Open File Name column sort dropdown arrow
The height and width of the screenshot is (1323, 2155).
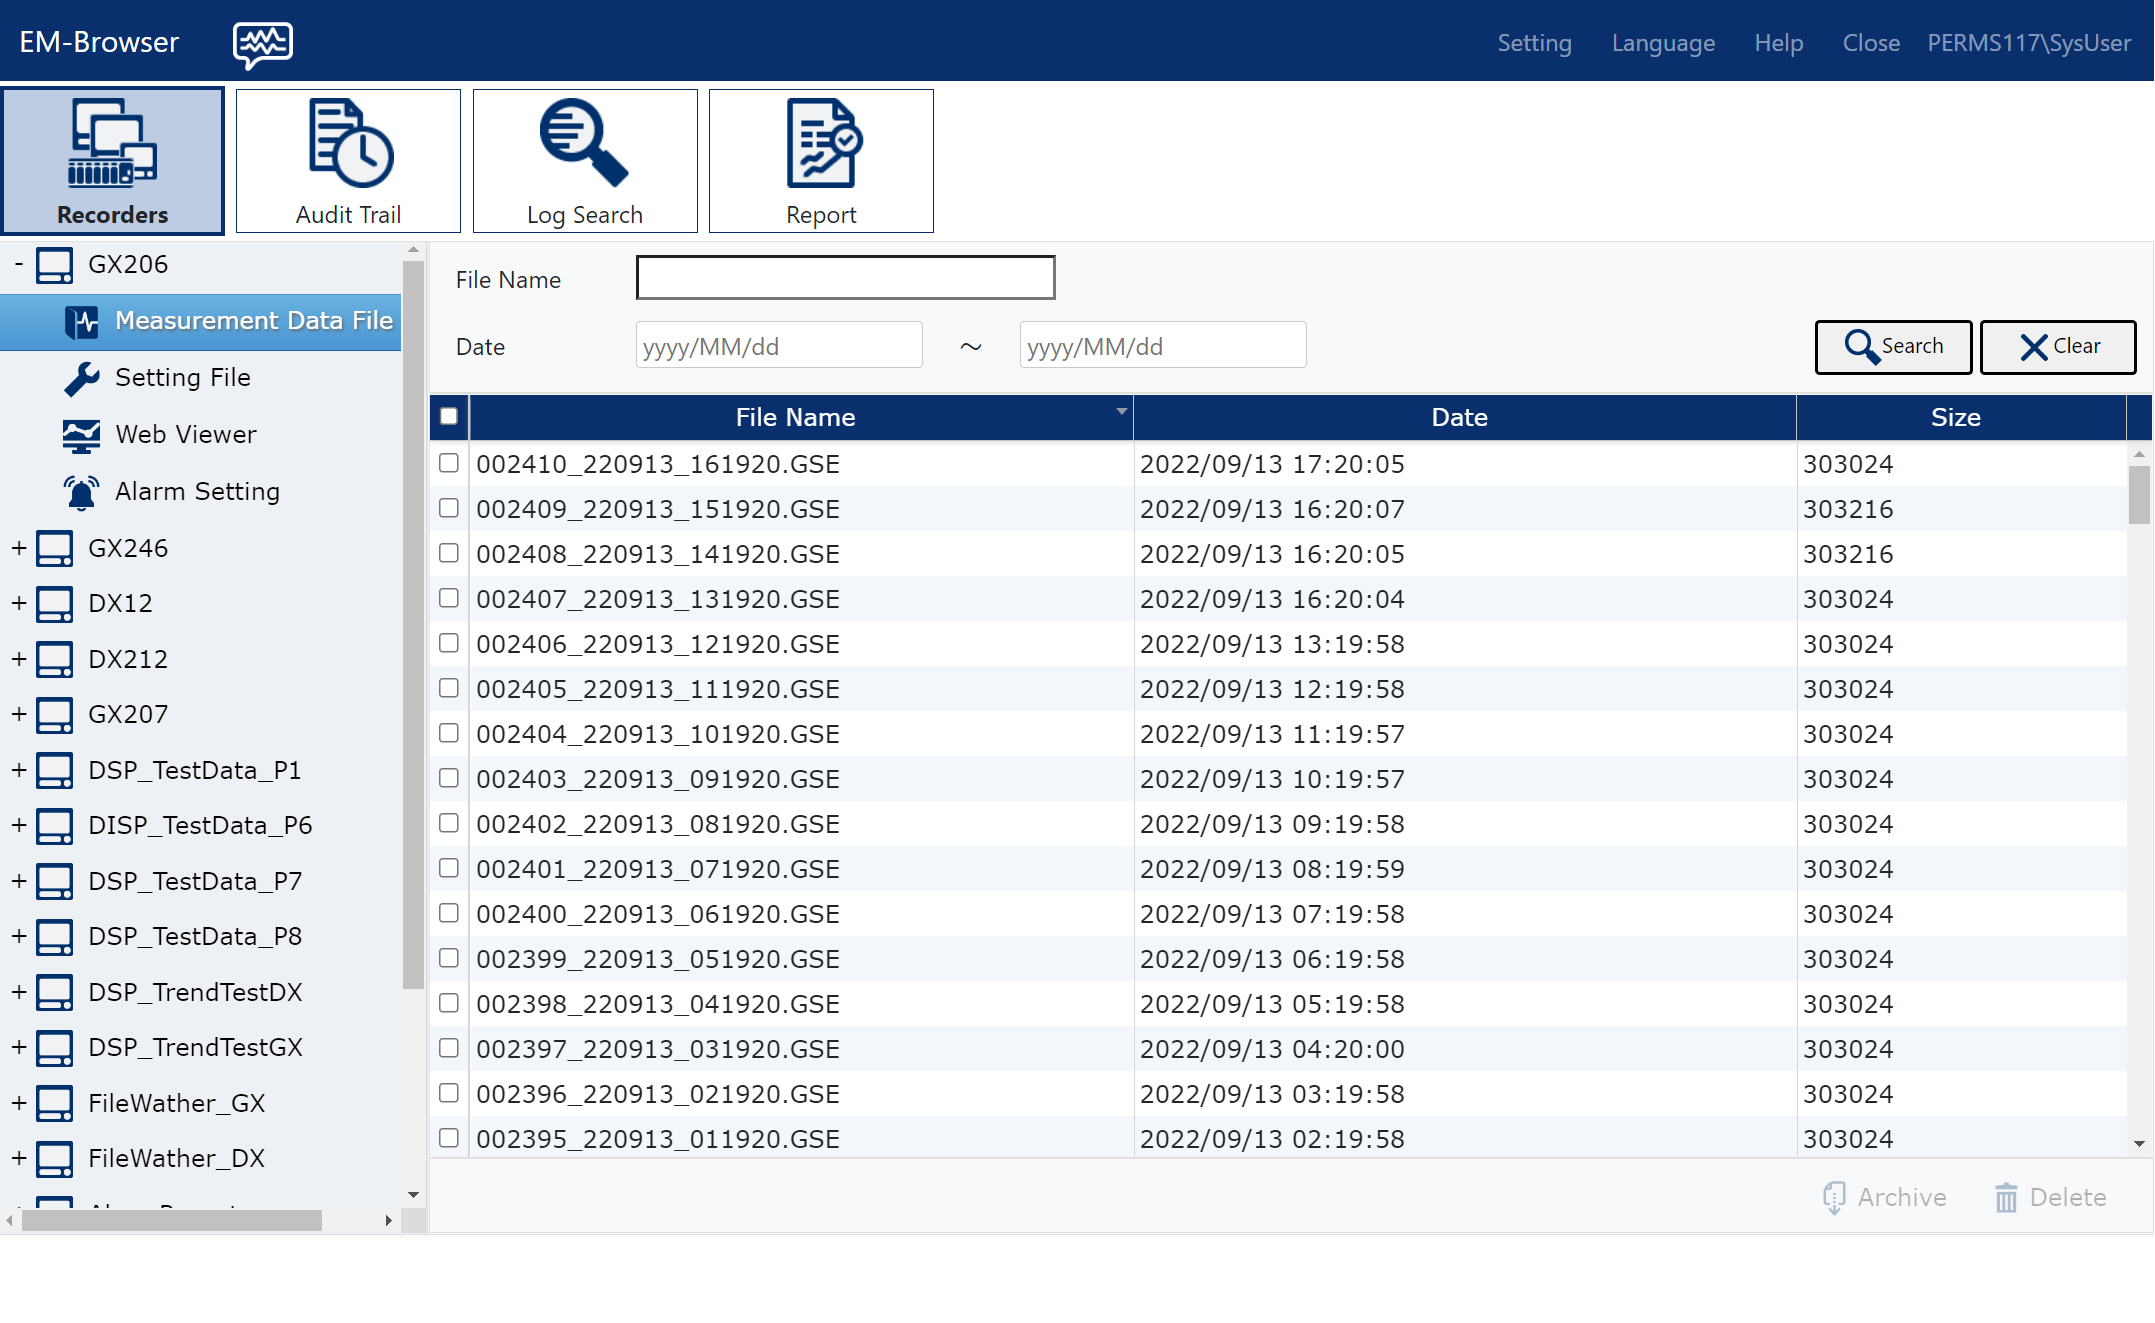(1121, 411)
